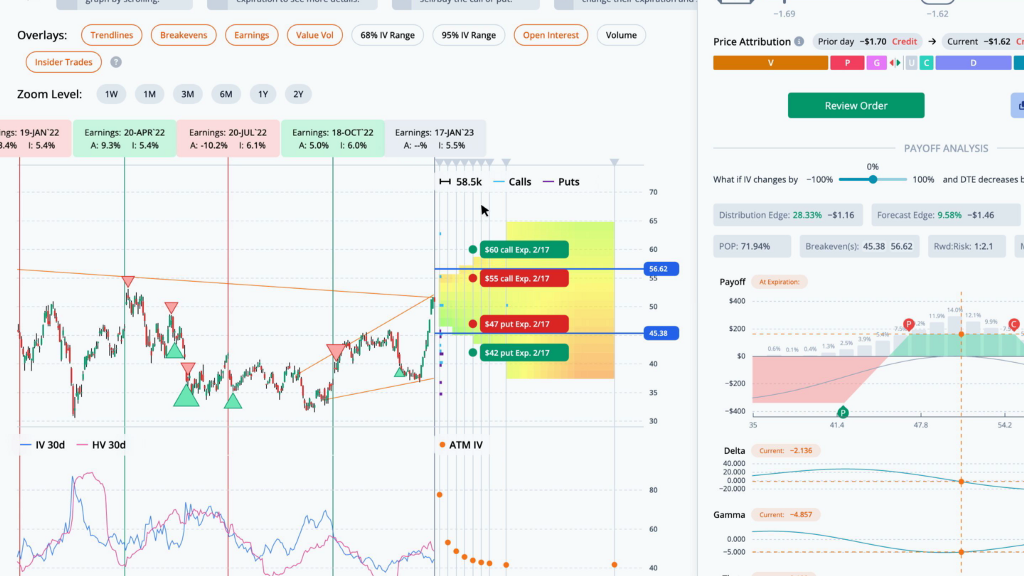Open the Price Attribution info icon
This screenshot has height=576, width=1024.
799,41
